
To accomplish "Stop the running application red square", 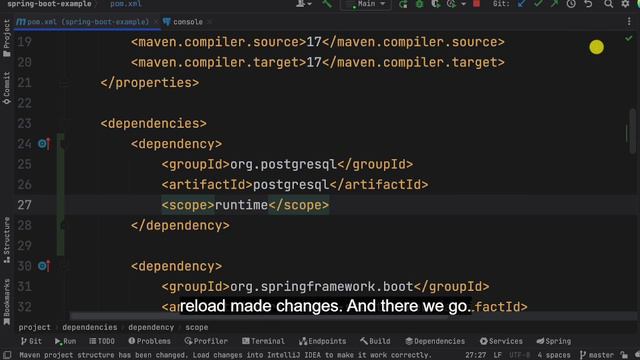I will pyautogui.click(x=476, y=4).
